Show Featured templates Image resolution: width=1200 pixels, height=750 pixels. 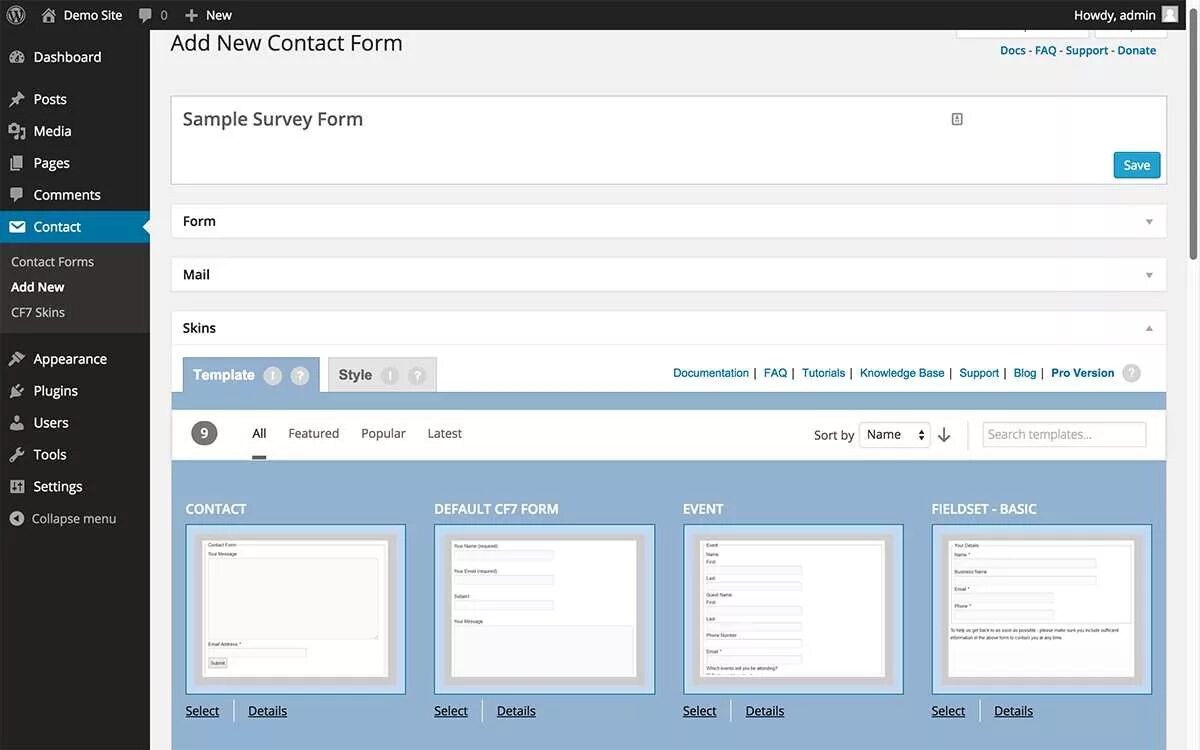point(314,433)
